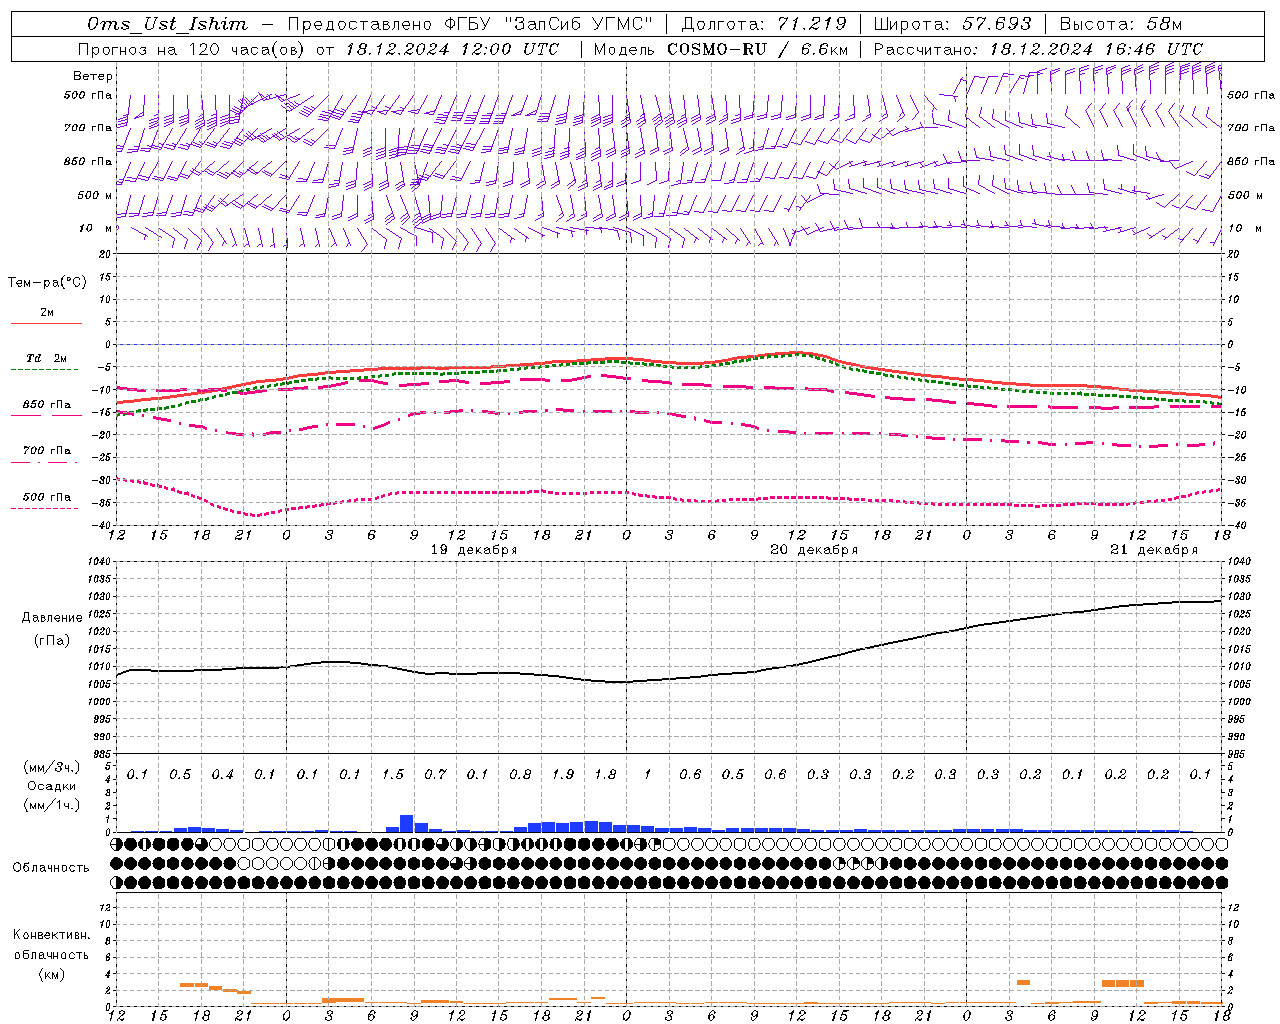Click the 500 м wind level label on left
This screenshot has height=1024, width=1280.
(94, 195)
